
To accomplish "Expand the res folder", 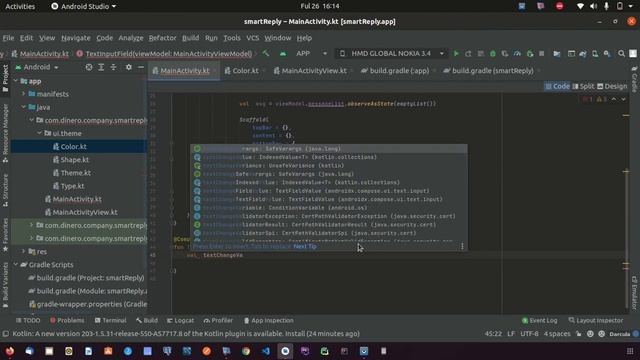I will 24,251.
